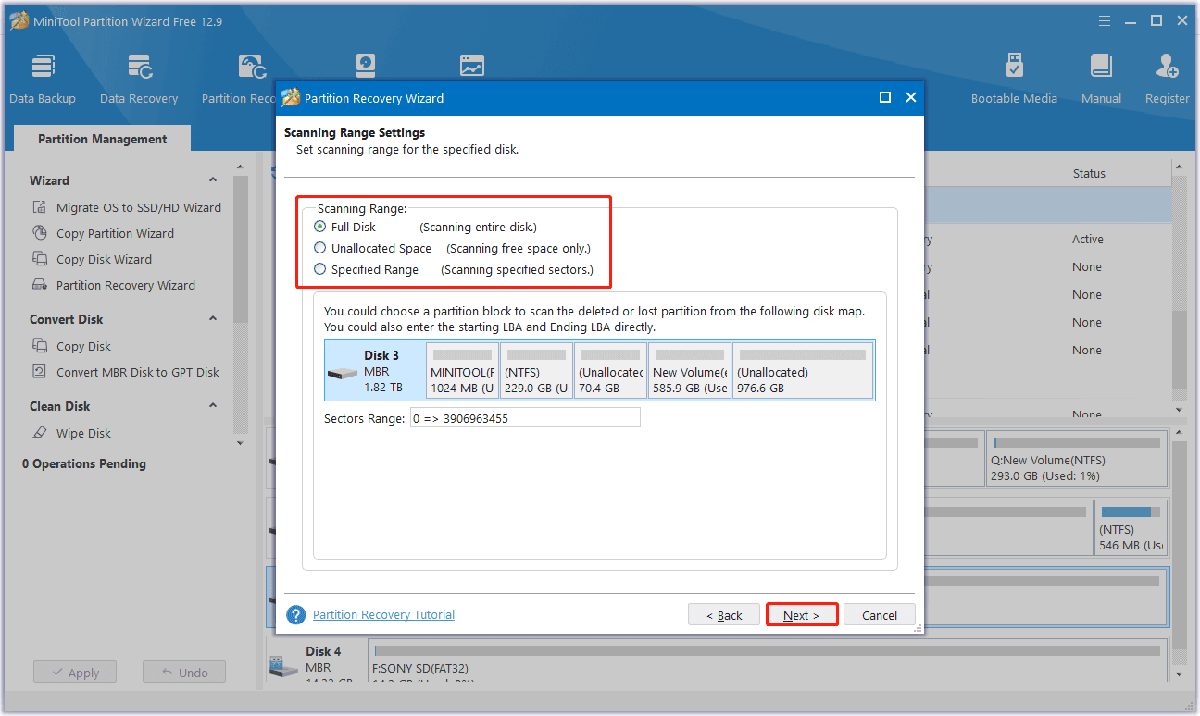The image size is (1200, 716).
Task: Open the Manual book icon
Action: point(1100,78)
